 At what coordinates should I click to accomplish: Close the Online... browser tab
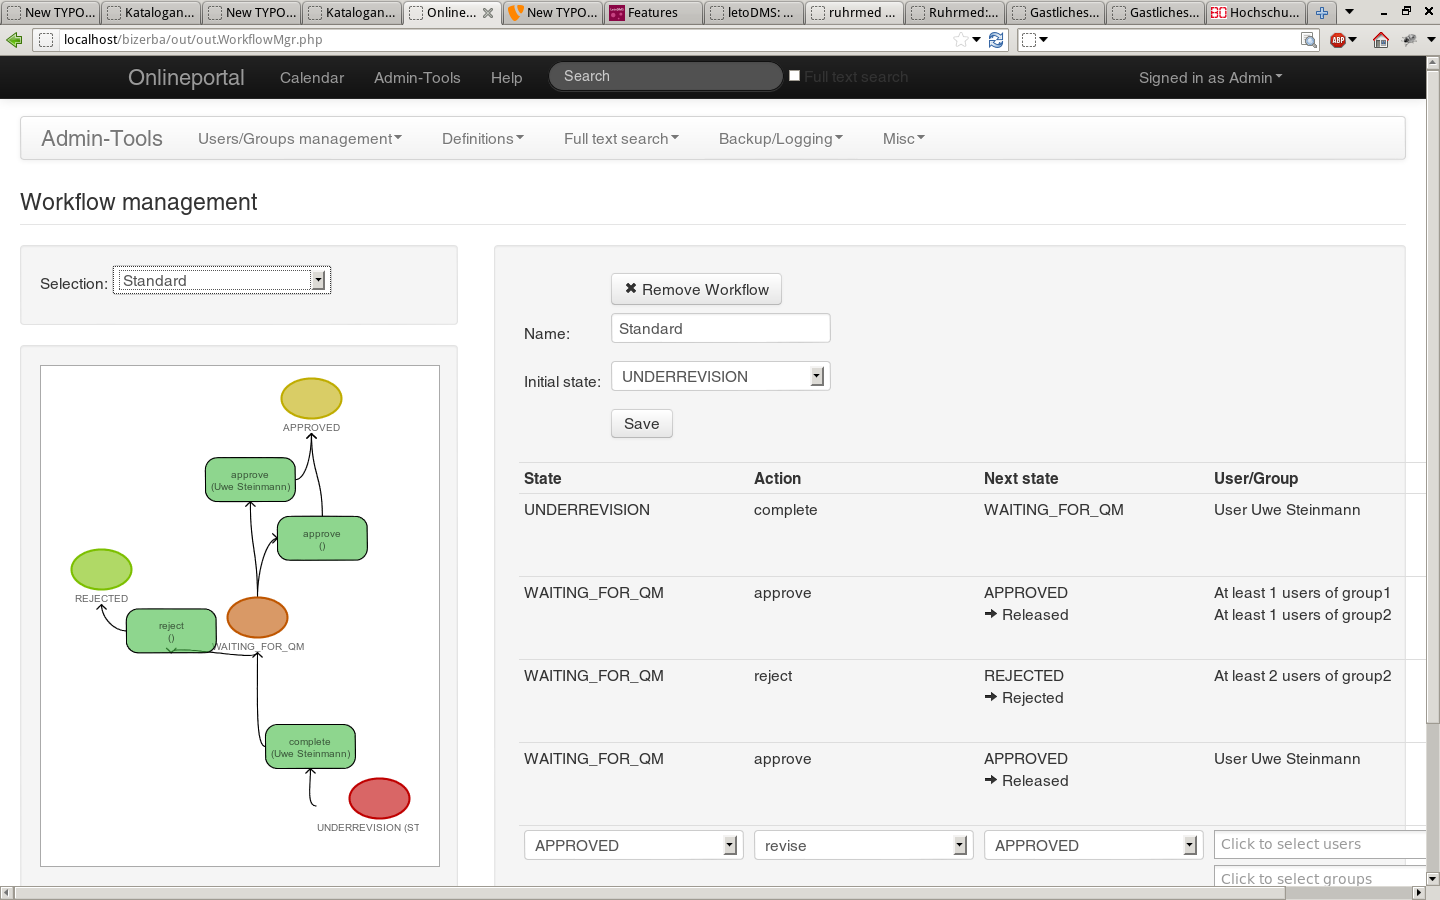pos(488,13)
